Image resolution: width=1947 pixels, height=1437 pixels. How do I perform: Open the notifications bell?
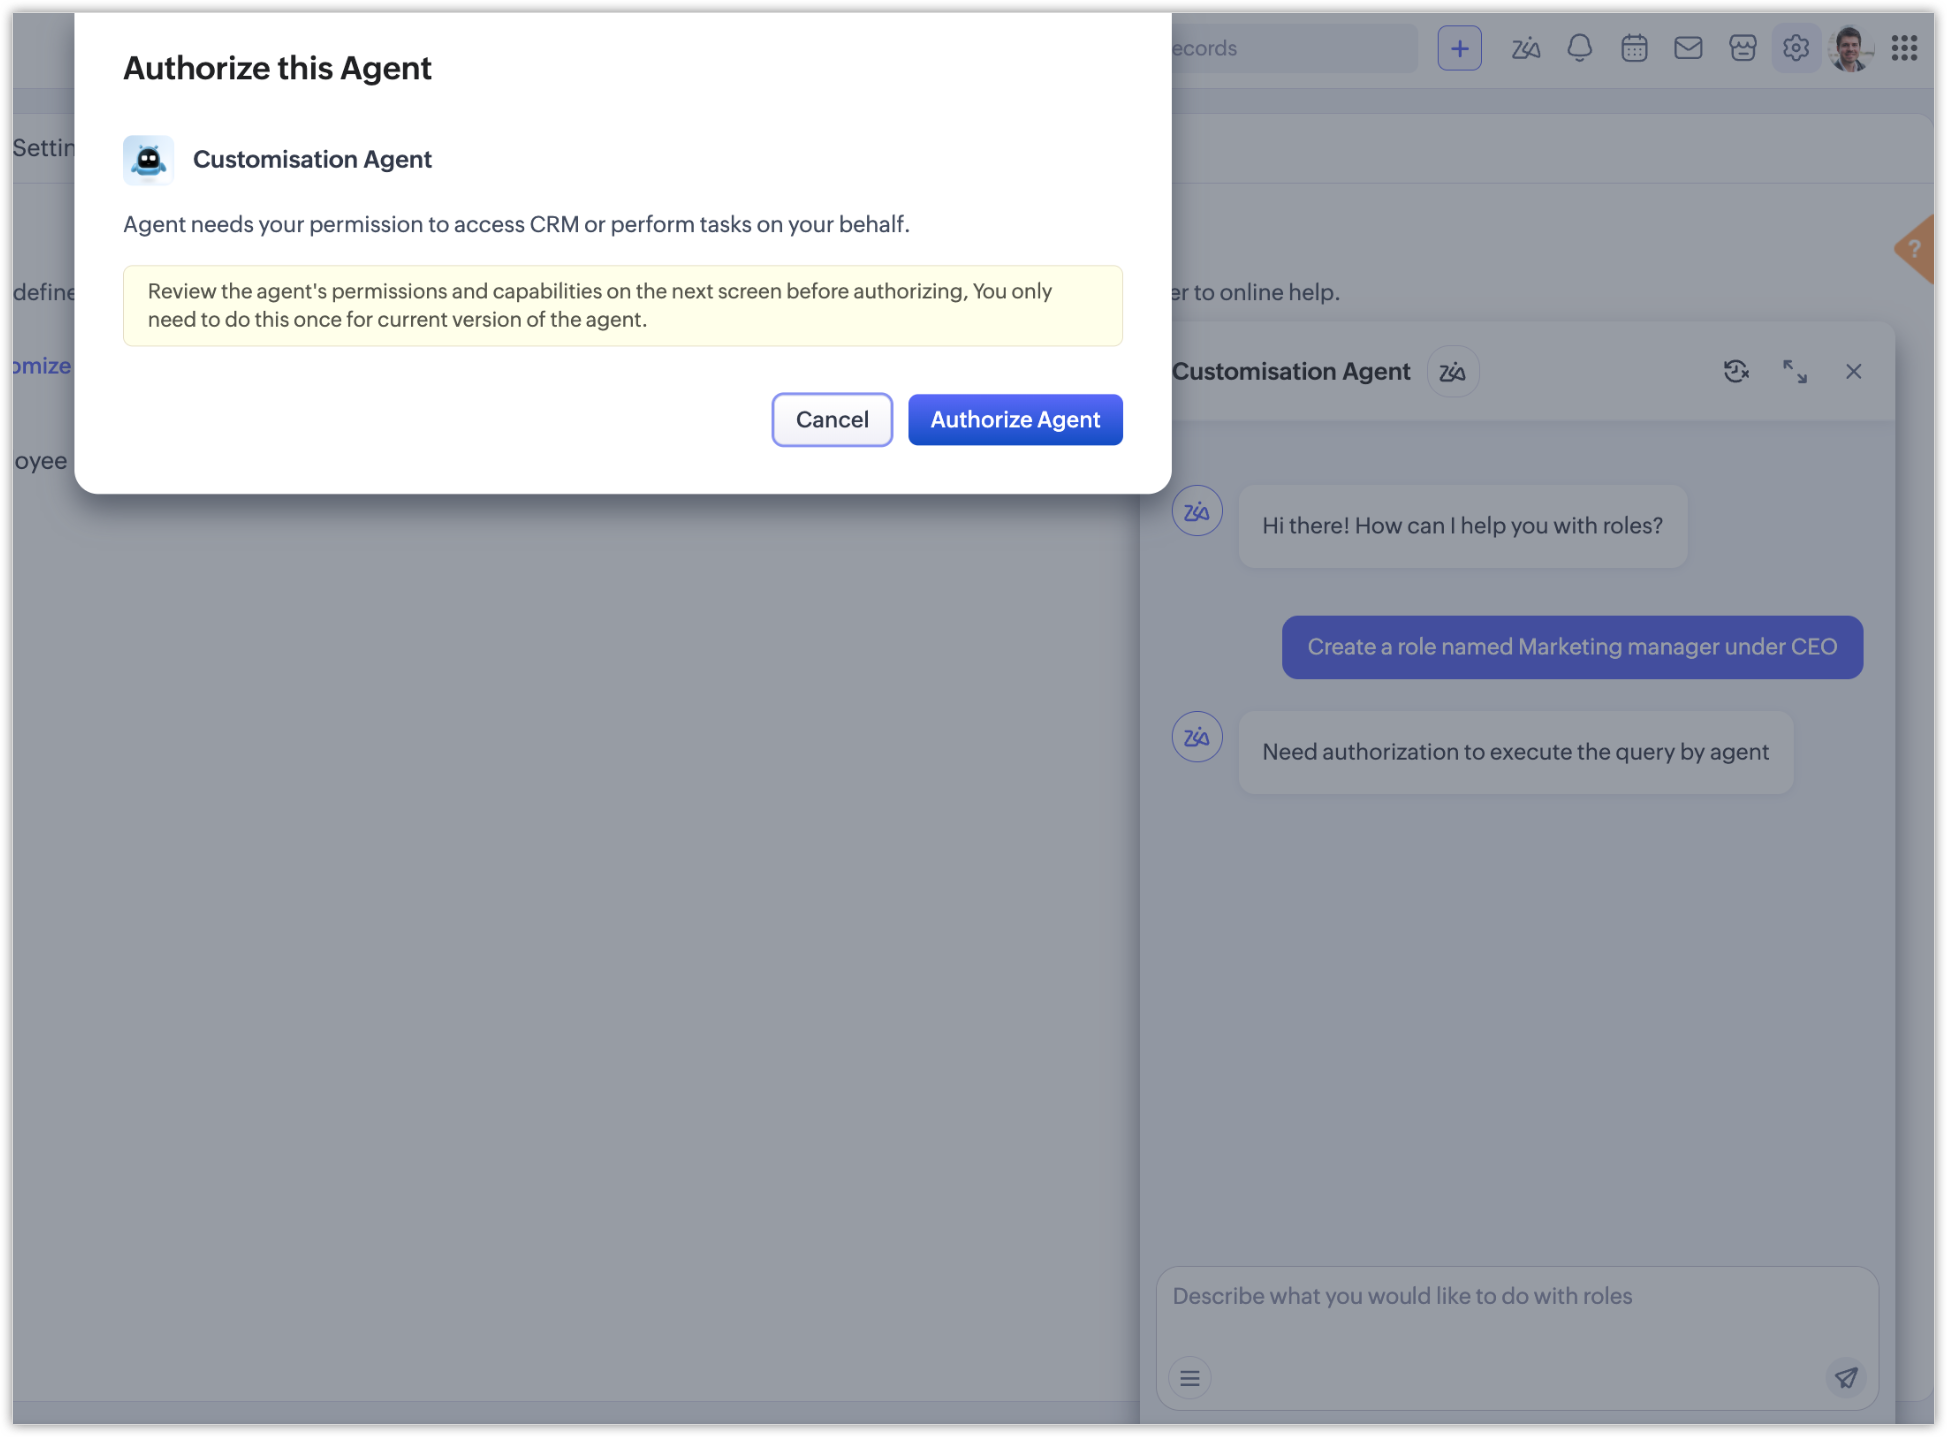coord(1579,47)
